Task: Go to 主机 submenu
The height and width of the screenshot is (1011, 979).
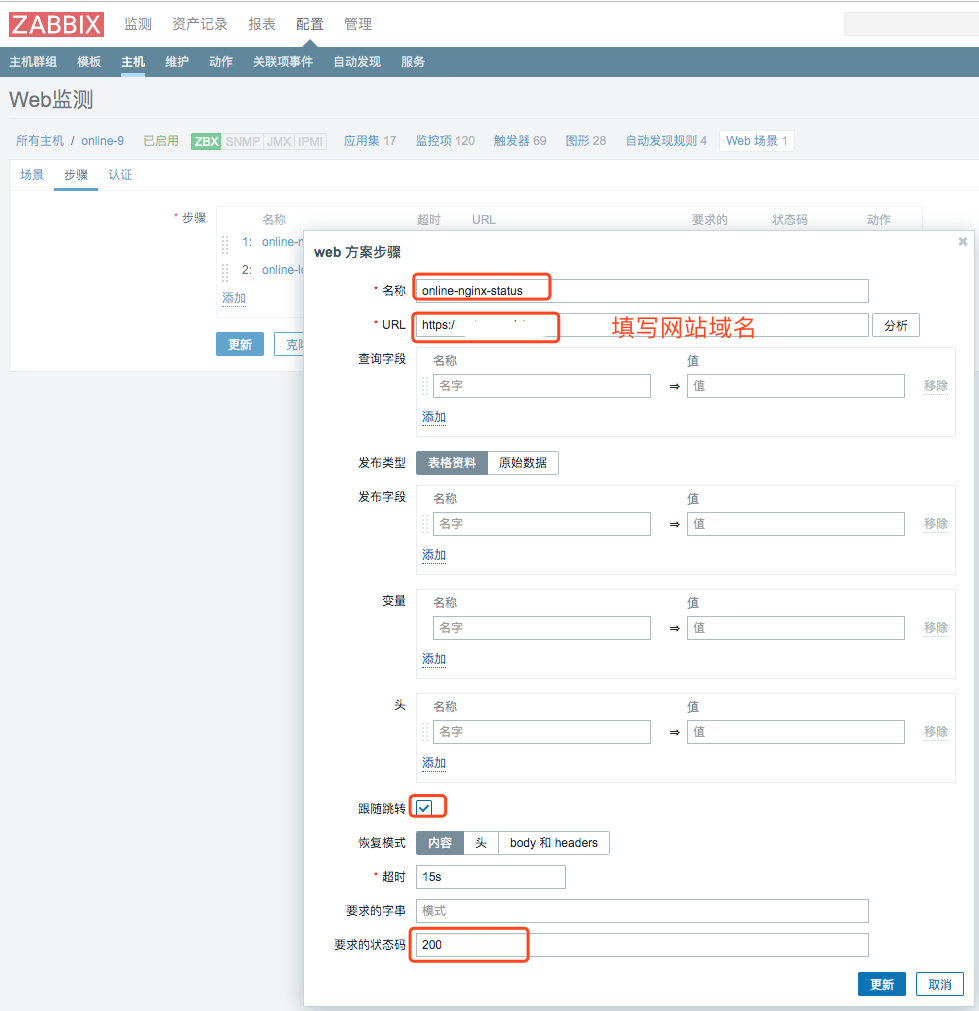Action: coord(133,62)
